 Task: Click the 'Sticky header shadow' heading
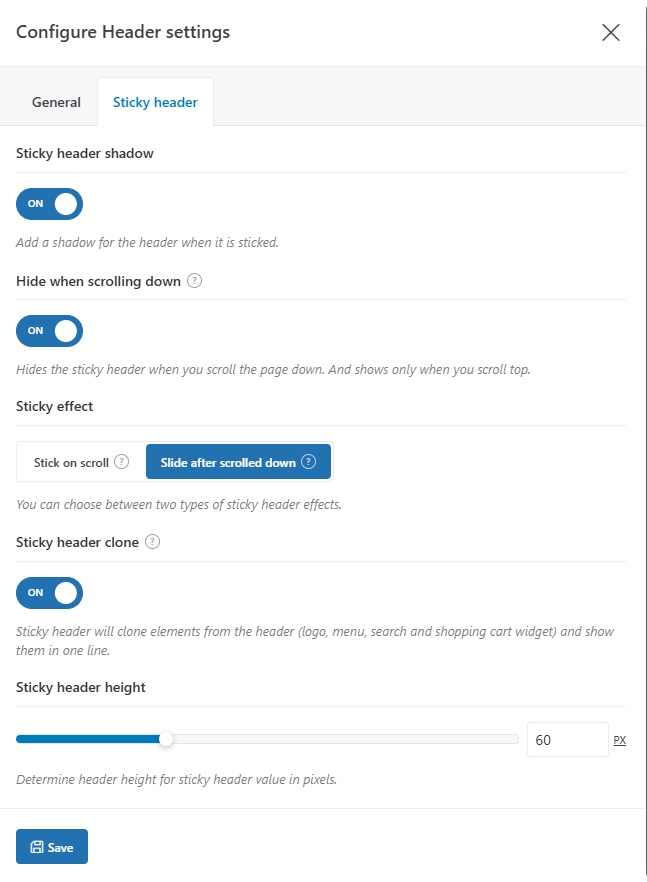point(84,154)
